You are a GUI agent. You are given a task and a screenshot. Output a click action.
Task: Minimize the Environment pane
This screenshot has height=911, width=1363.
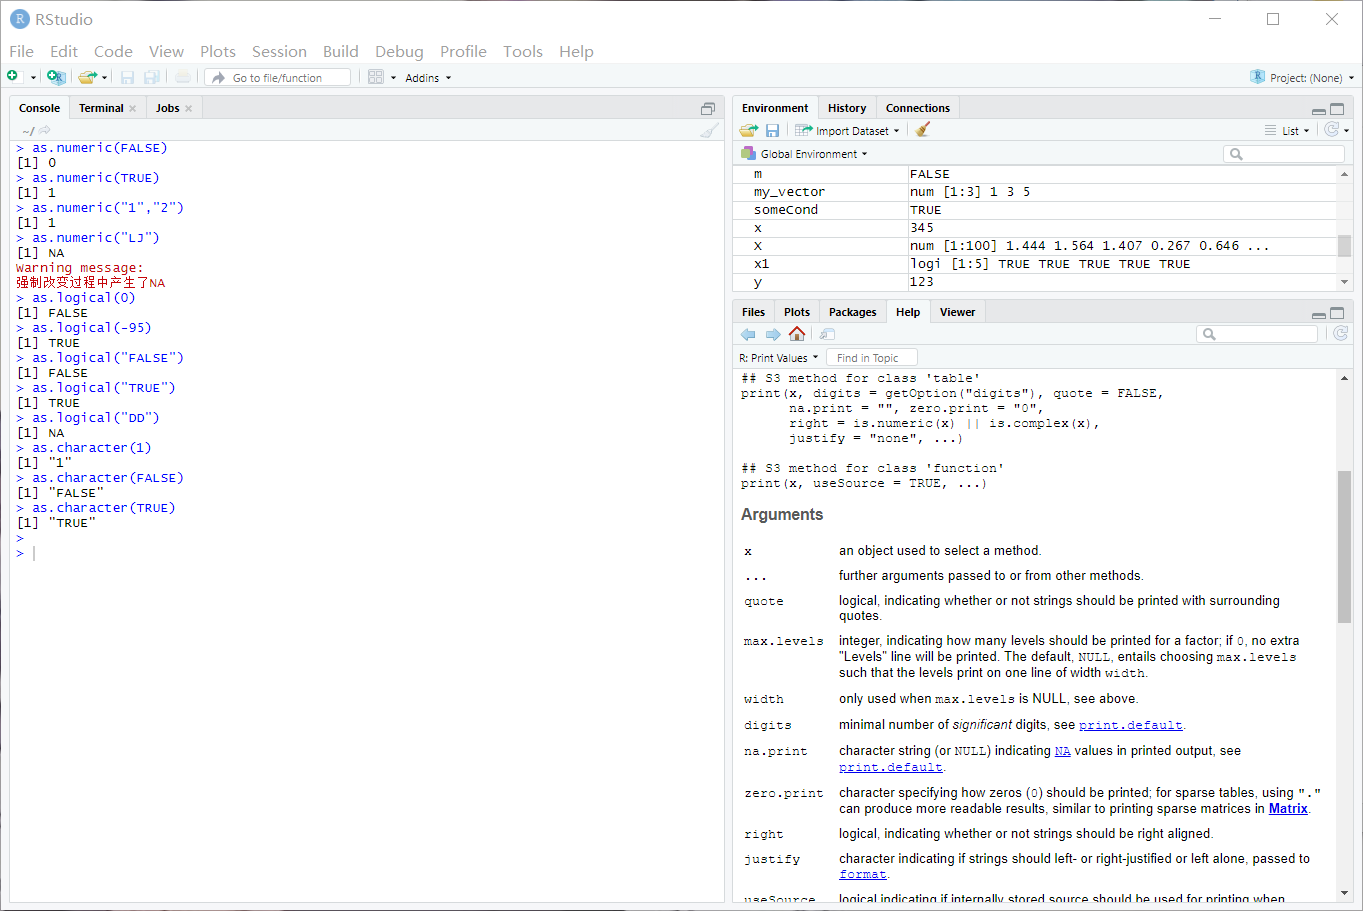[x=1319, y=110]
